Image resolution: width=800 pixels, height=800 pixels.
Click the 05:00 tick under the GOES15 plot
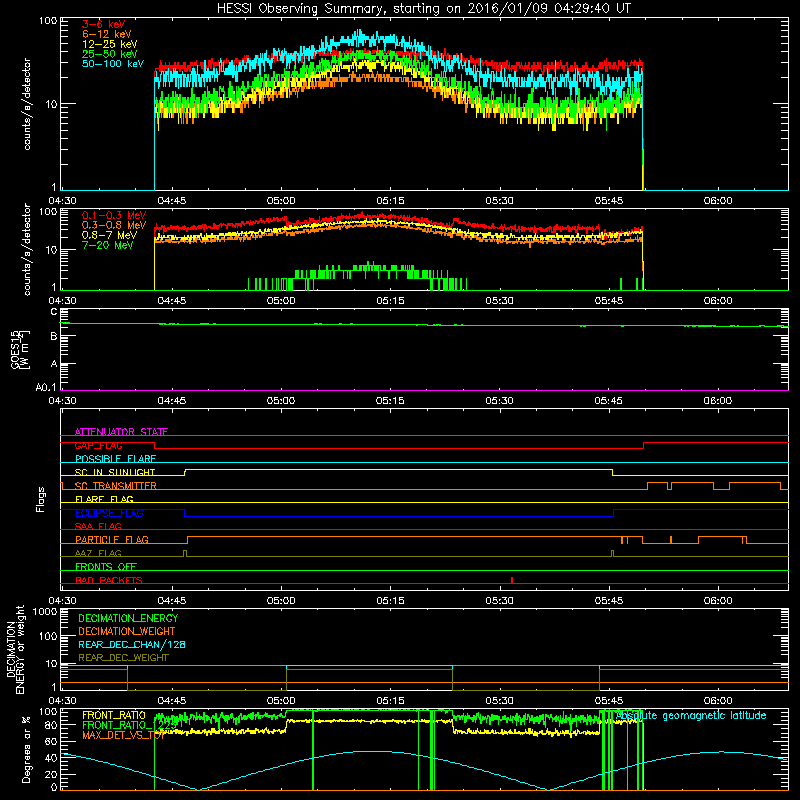coord(281,401)
